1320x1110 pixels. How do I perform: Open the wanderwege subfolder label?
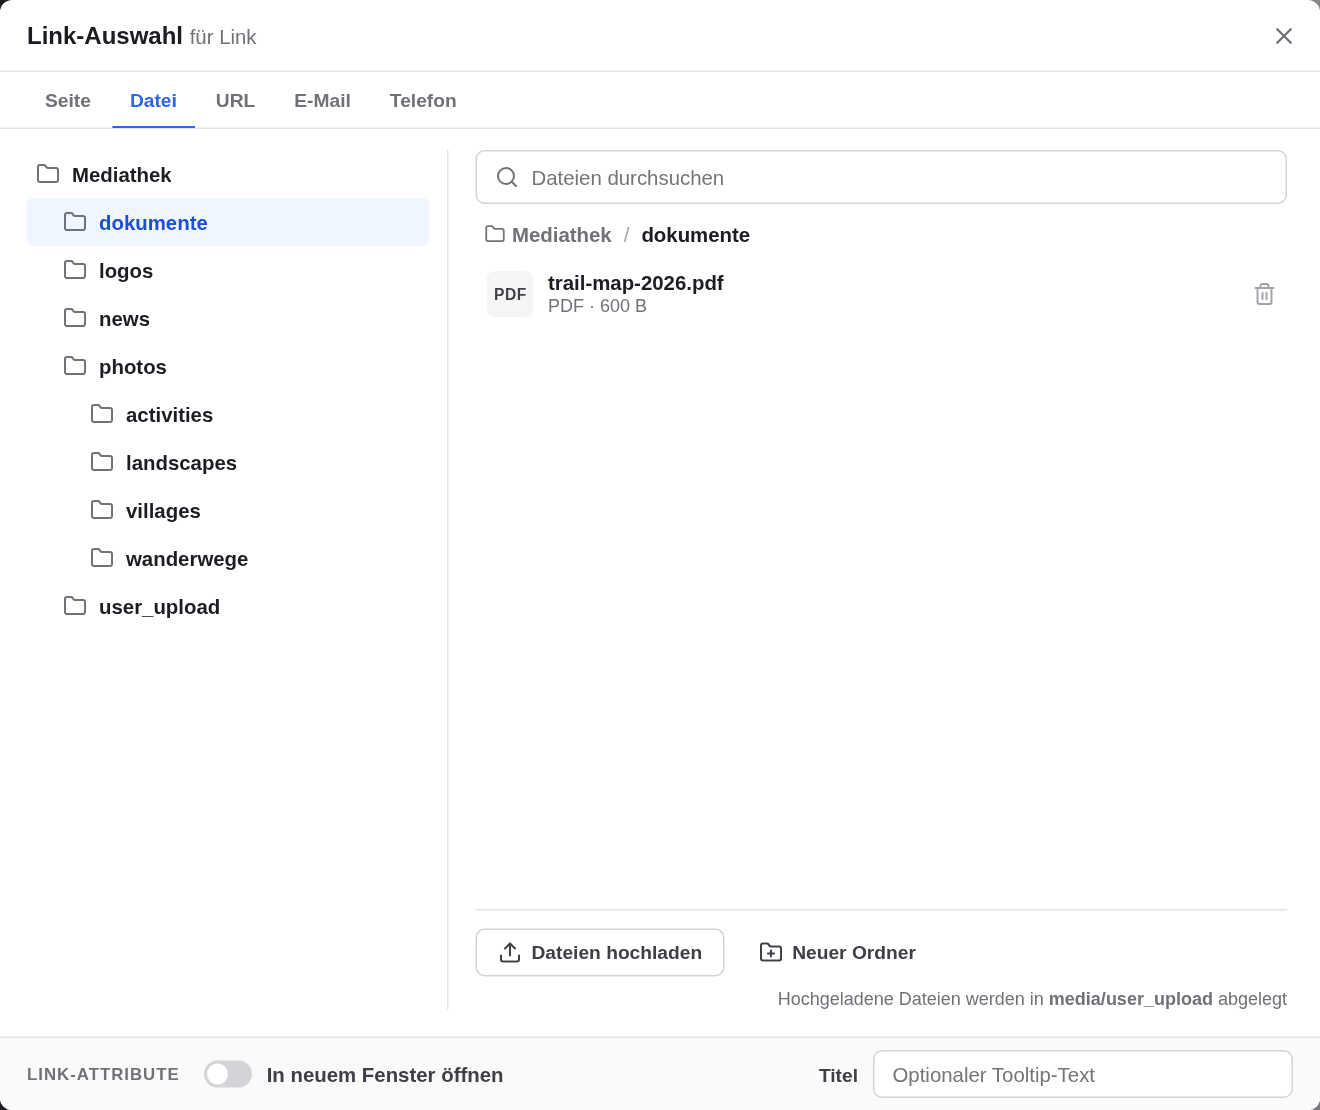click(187, 559)
